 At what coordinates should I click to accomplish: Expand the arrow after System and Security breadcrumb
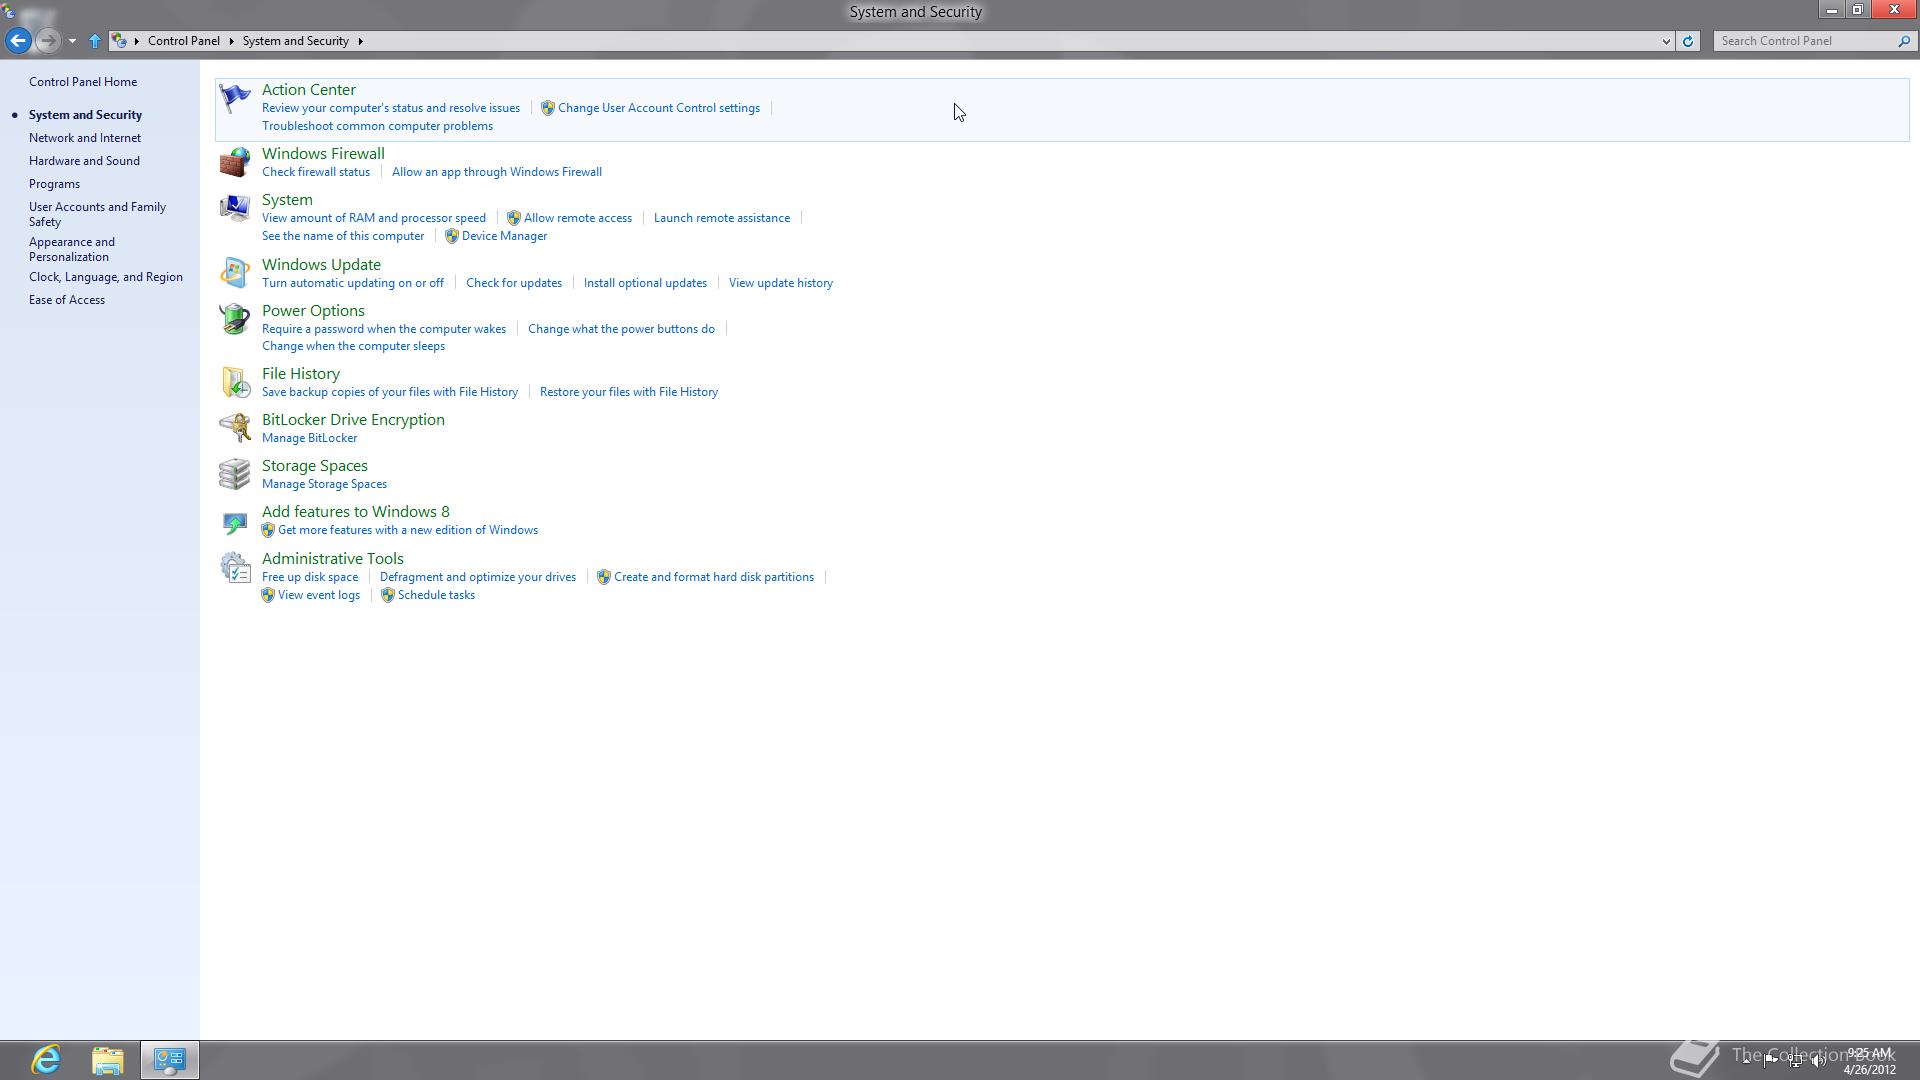(x=360, y=41)
